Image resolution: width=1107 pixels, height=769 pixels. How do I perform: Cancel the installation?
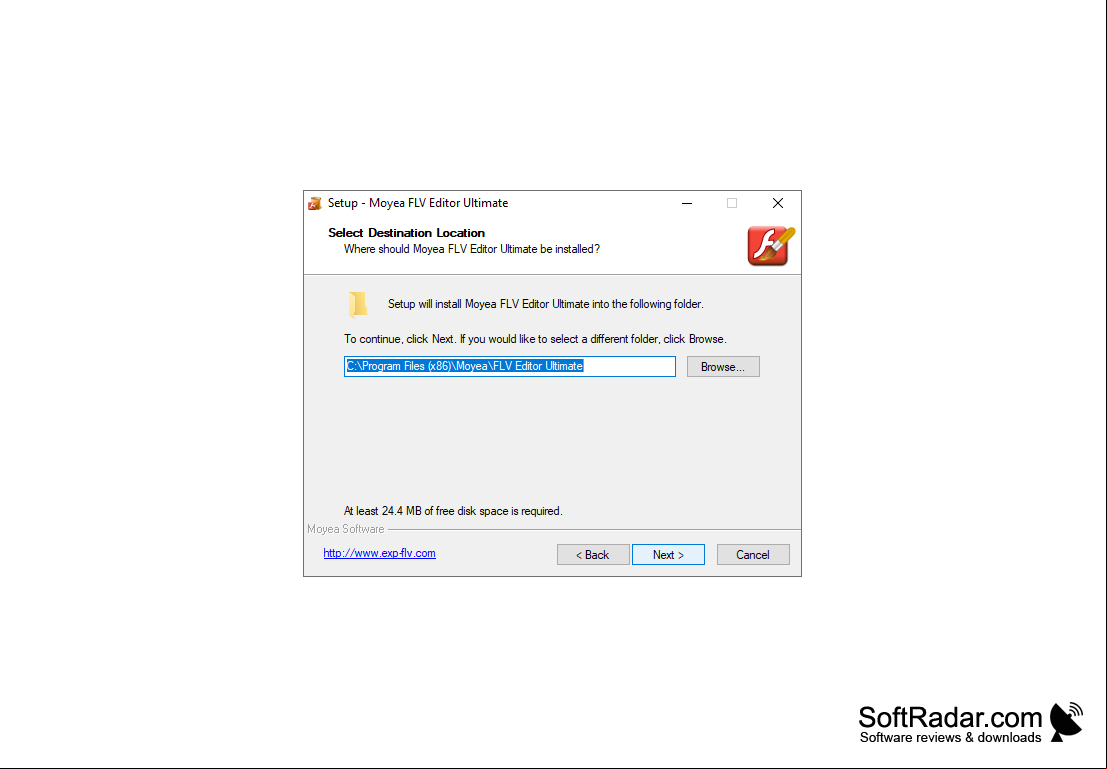coord(753,554)
